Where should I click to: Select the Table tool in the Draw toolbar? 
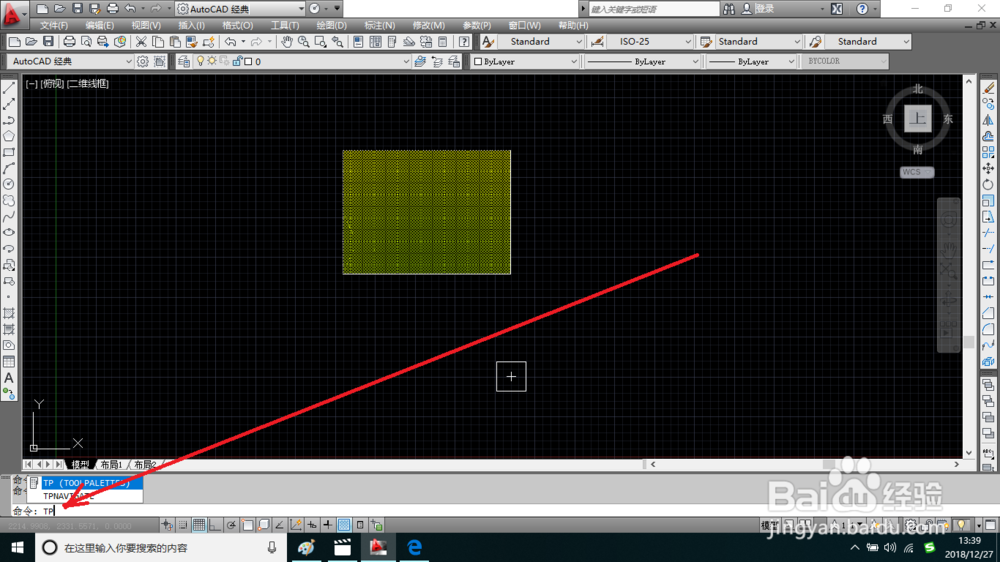[x=9, y=362]
